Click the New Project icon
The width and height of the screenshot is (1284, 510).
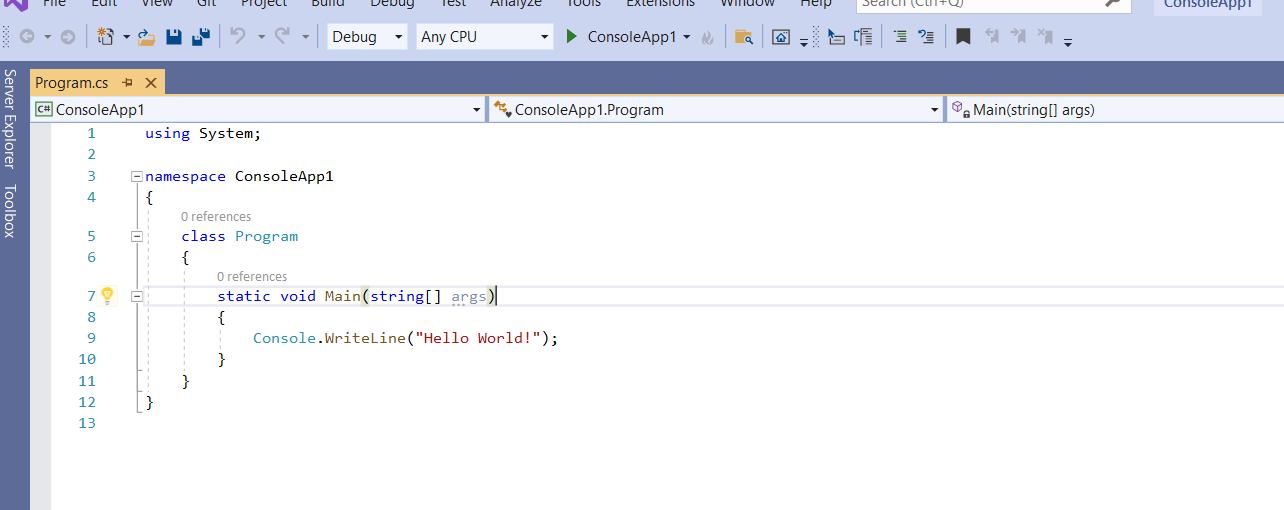106,37
